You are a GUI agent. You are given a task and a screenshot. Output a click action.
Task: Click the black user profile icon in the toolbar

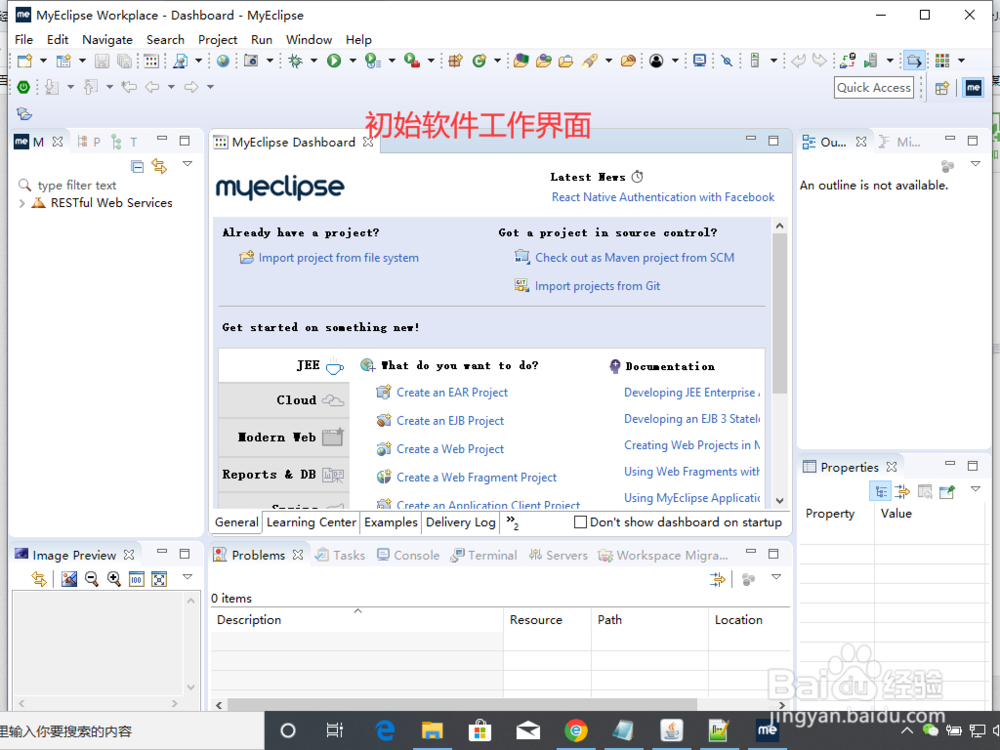click(x=656, y=61)
